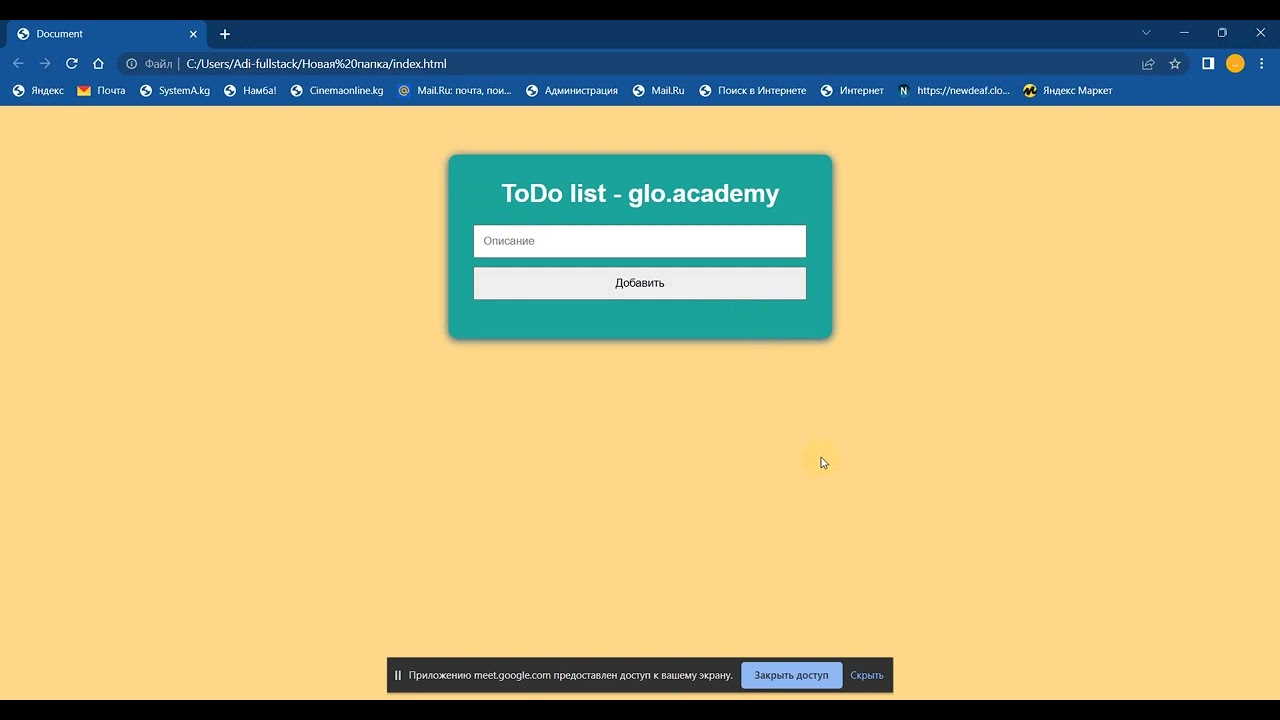Open the Mail.Ru bookmark

658,90
